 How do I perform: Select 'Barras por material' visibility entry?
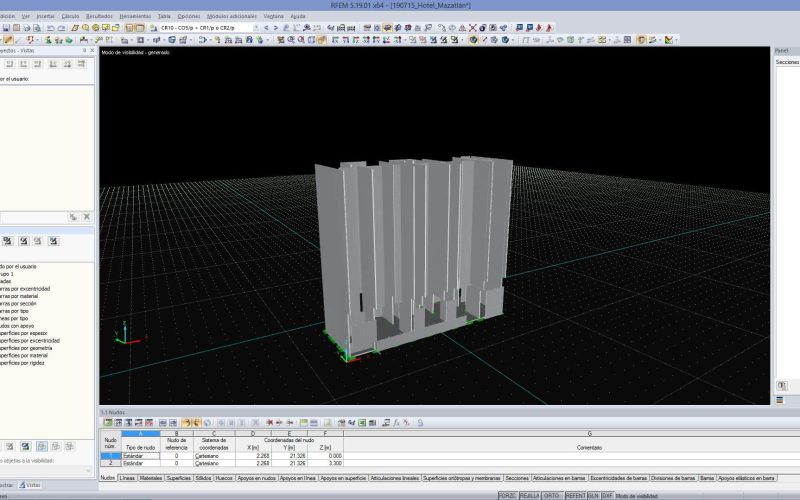[x=19, y=296]
